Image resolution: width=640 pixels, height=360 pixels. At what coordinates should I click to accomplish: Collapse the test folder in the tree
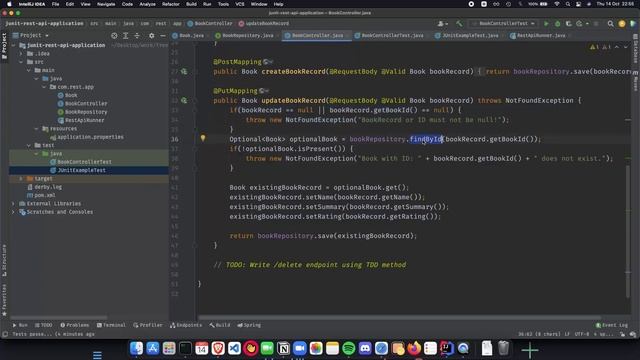(29, 145)
